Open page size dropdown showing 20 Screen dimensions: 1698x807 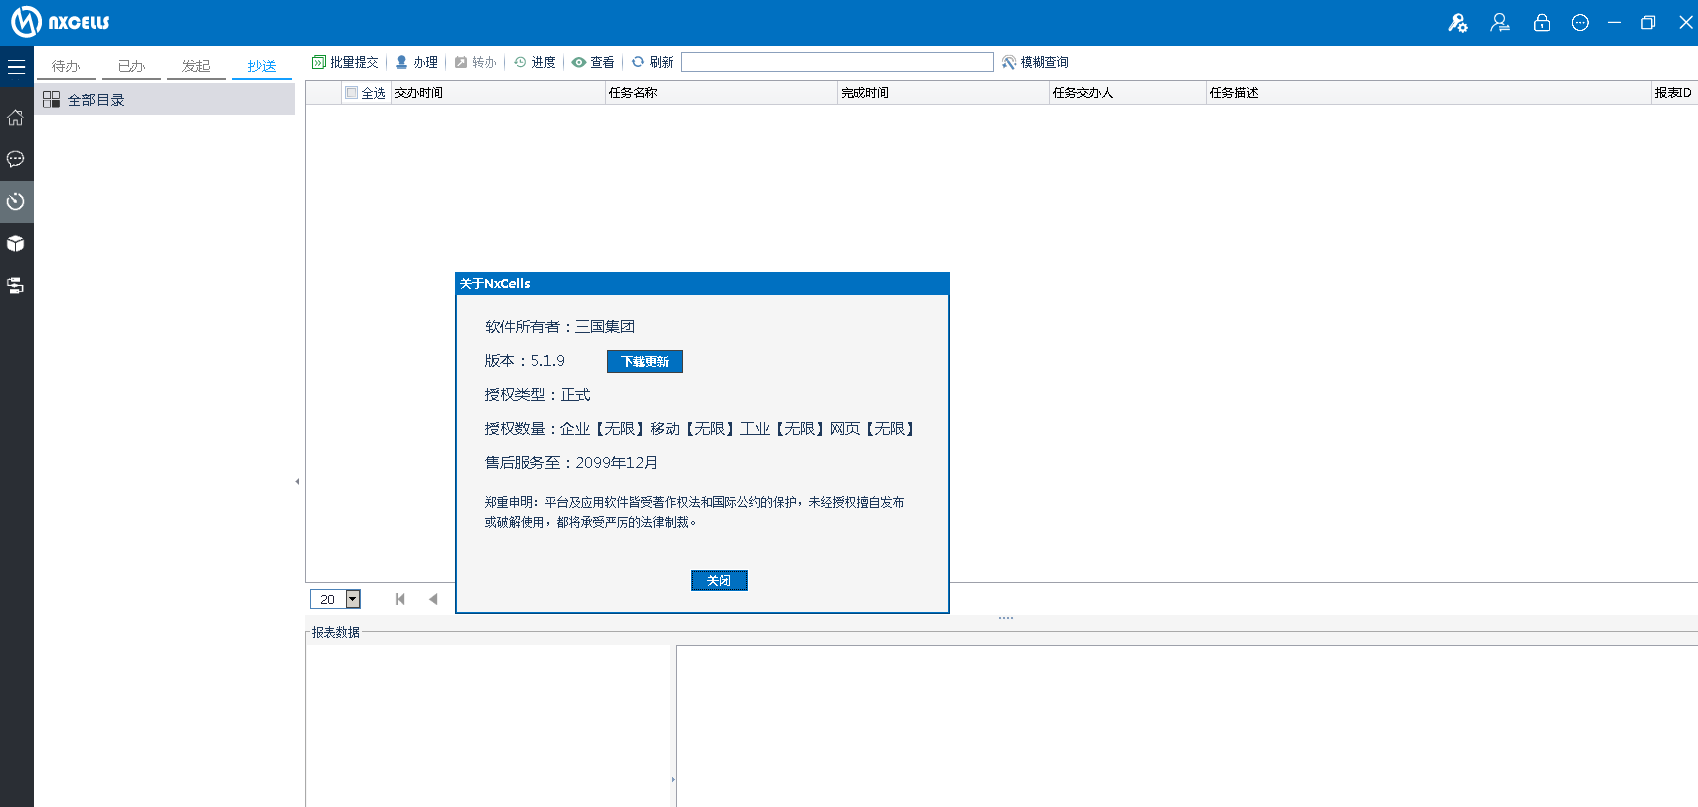353,599
